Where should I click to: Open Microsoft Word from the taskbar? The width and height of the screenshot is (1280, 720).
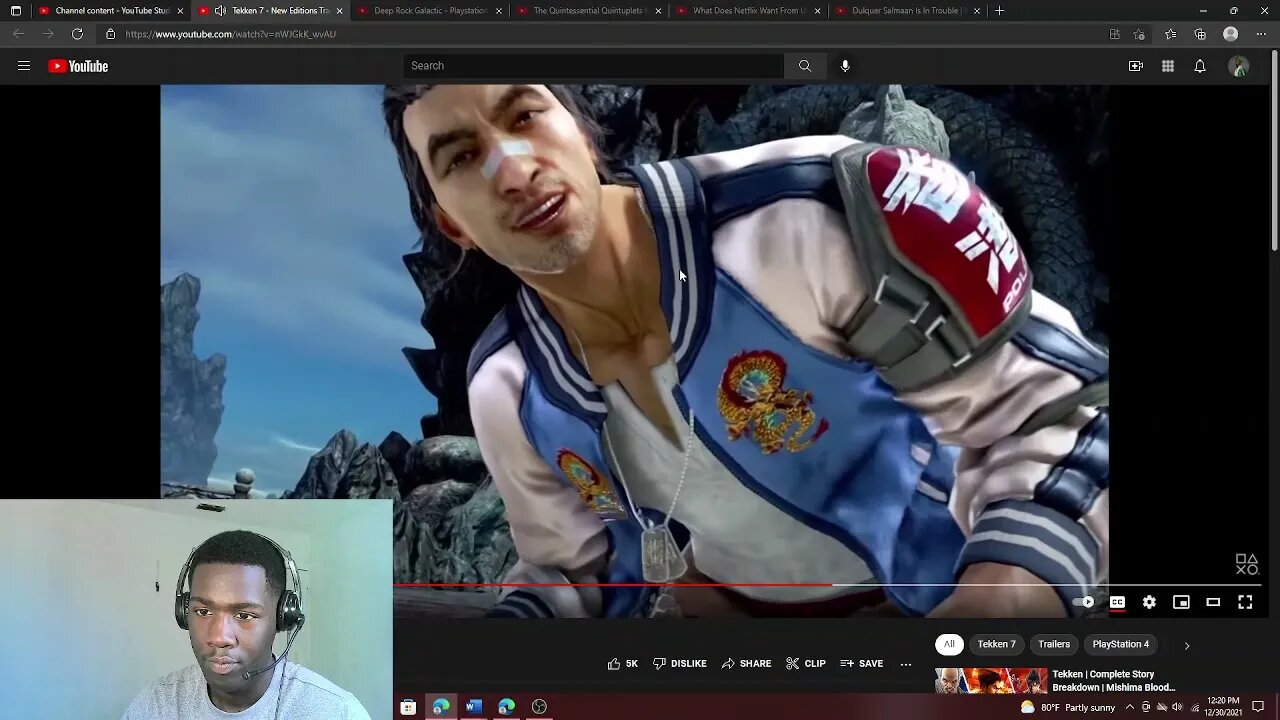[x=474, y=707]
